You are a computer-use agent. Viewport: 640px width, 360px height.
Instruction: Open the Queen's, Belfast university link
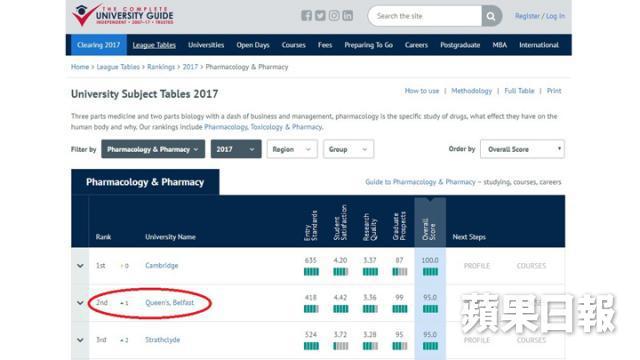click(x=170, y=302)
